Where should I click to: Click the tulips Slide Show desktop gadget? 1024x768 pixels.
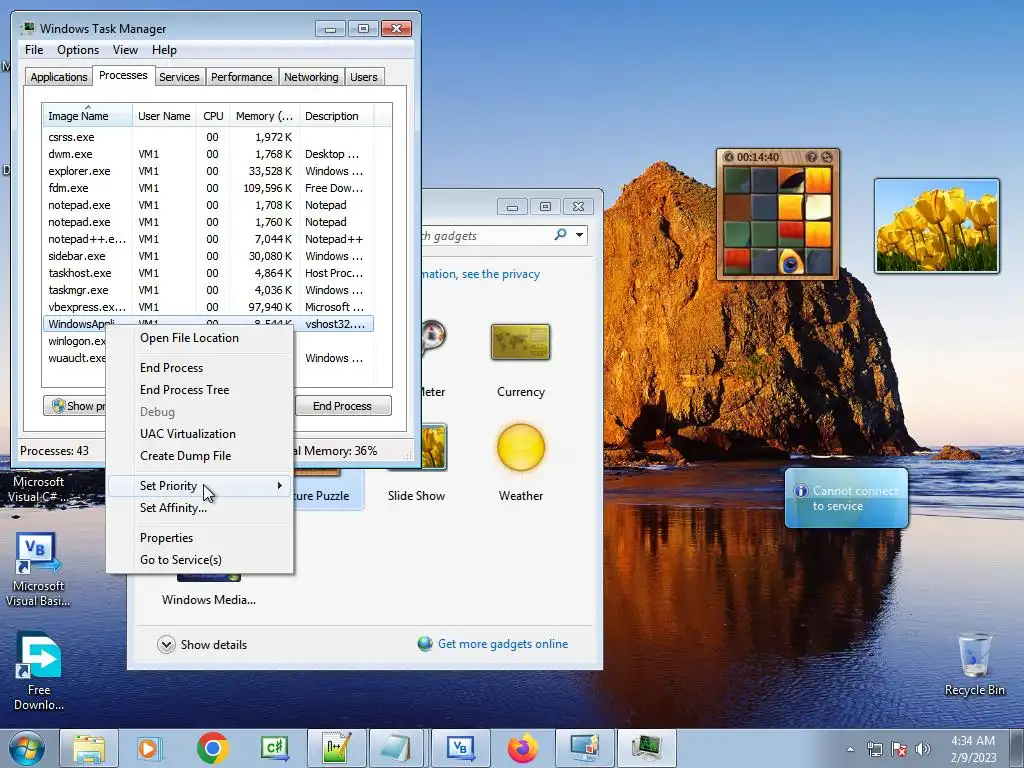coord(936,226)
